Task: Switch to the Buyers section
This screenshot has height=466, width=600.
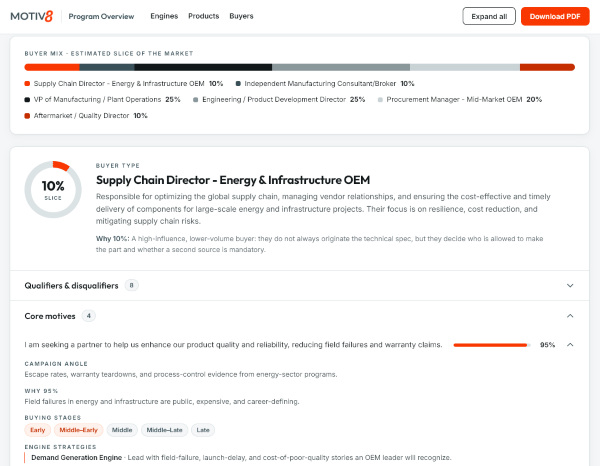Action: (241, 16)
